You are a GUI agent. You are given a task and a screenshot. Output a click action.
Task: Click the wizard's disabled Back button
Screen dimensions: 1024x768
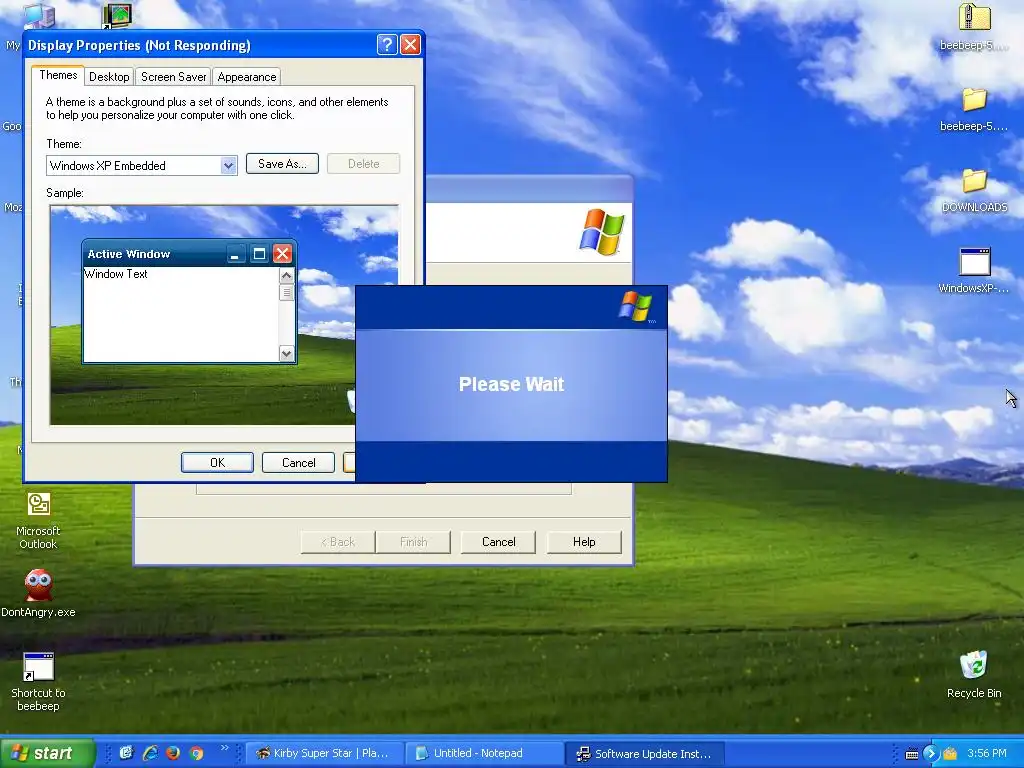[x=338, y=542]
